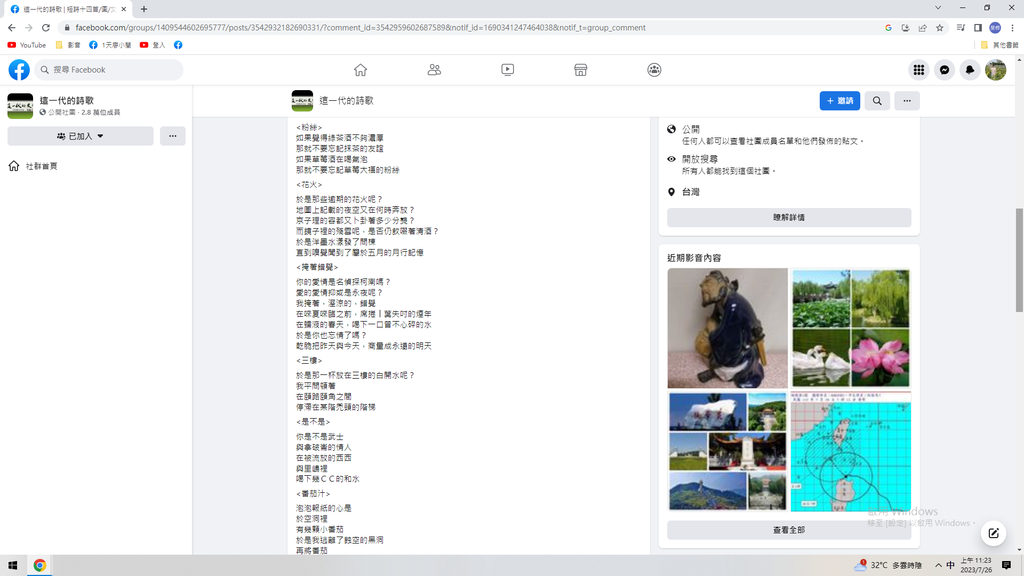Open the Watch video icon
Screen dimensions: 1024x576
tap(507, 70)
